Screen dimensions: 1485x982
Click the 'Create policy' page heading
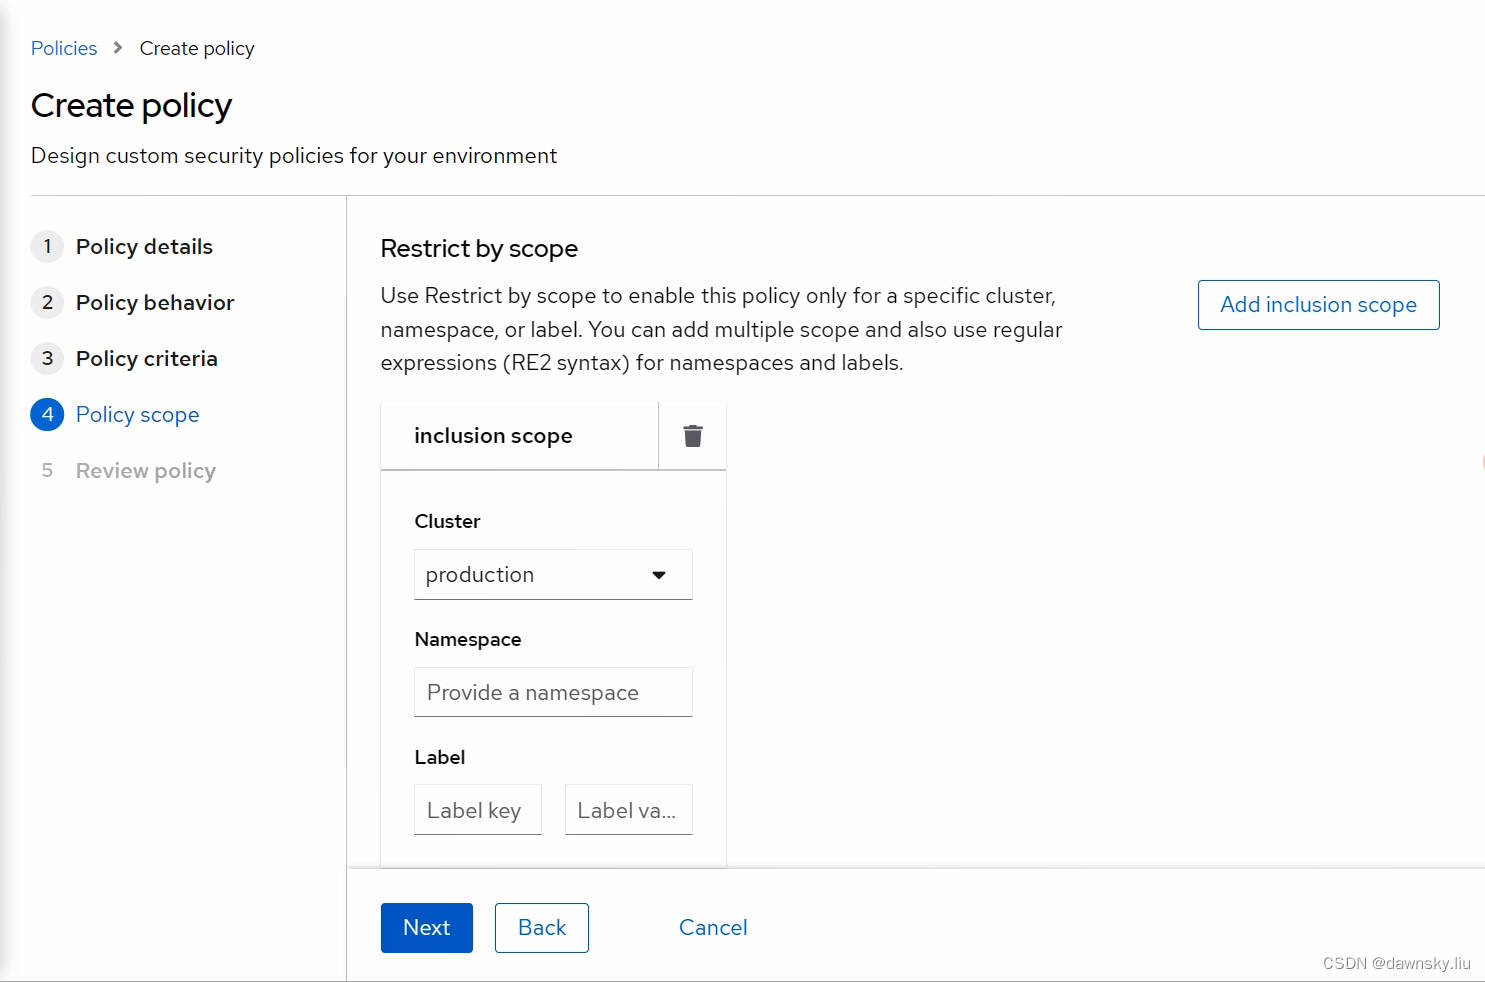click(131, 105)
